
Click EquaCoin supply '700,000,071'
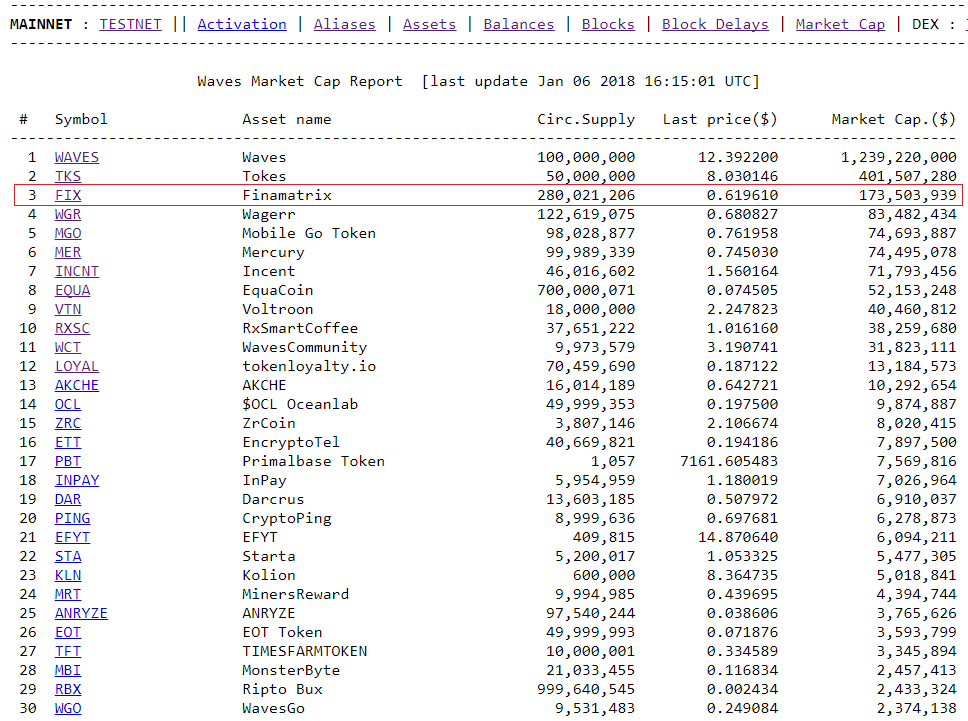click(586, 290)
